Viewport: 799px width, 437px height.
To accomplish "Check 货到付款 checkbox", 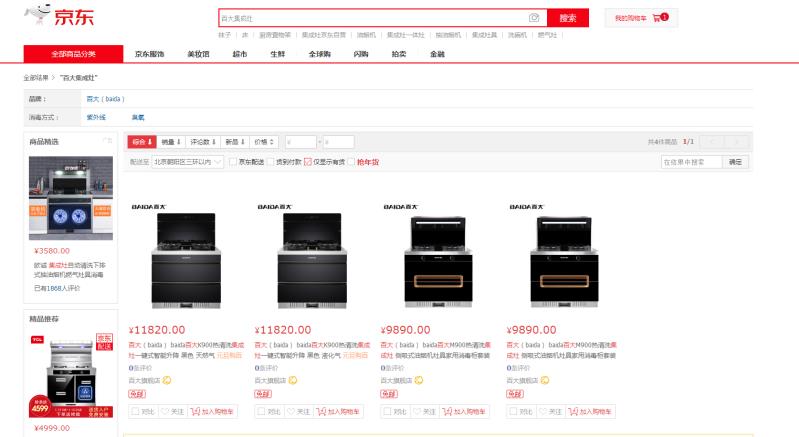I will click(270, 162).
